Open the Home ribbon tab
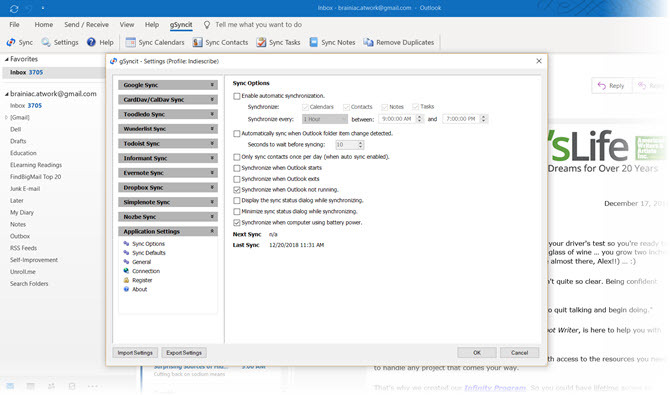 tap(44, 25)
